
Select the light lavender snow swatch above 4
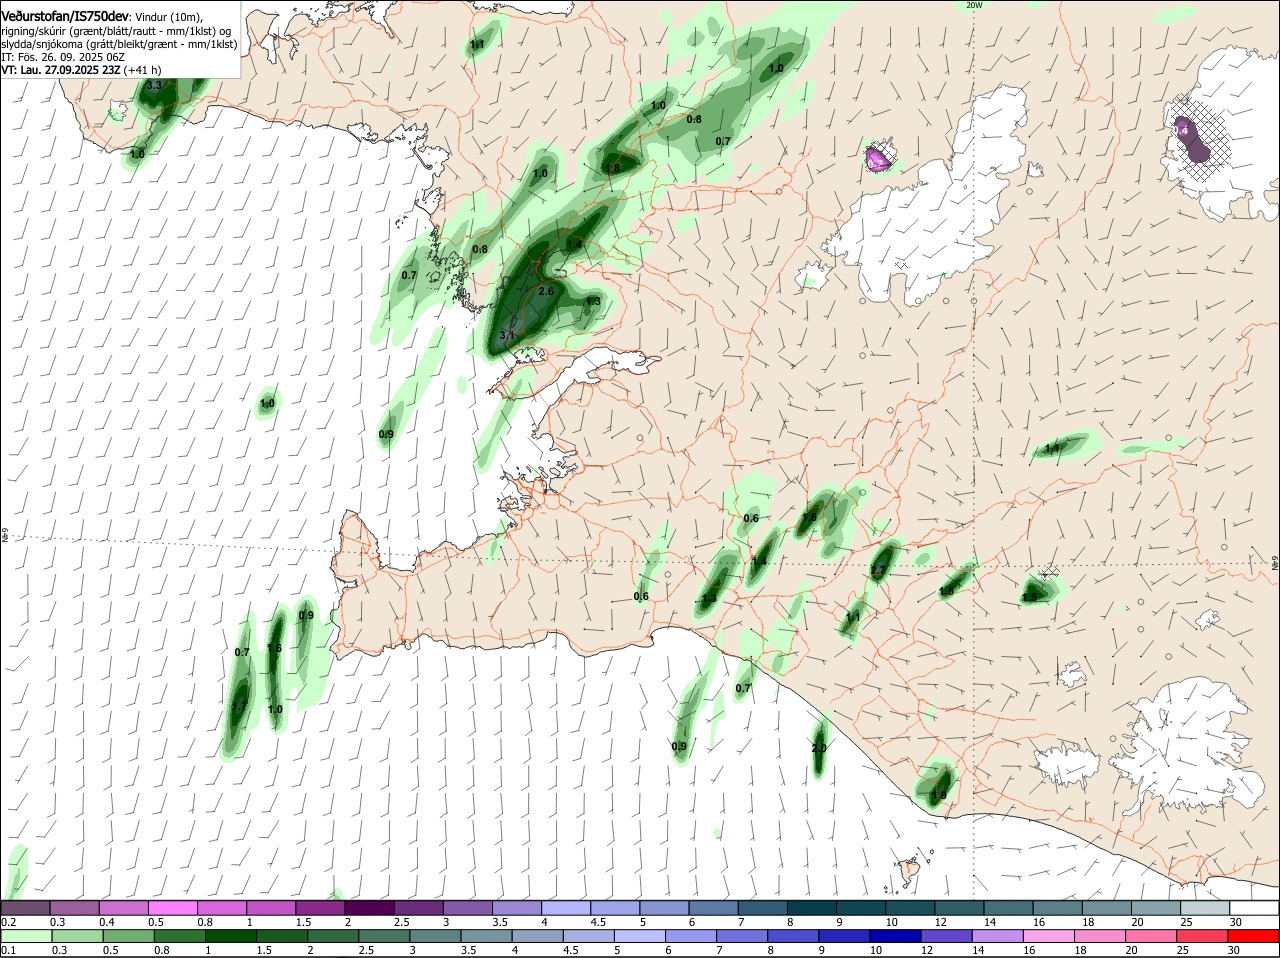pos(566,908)
